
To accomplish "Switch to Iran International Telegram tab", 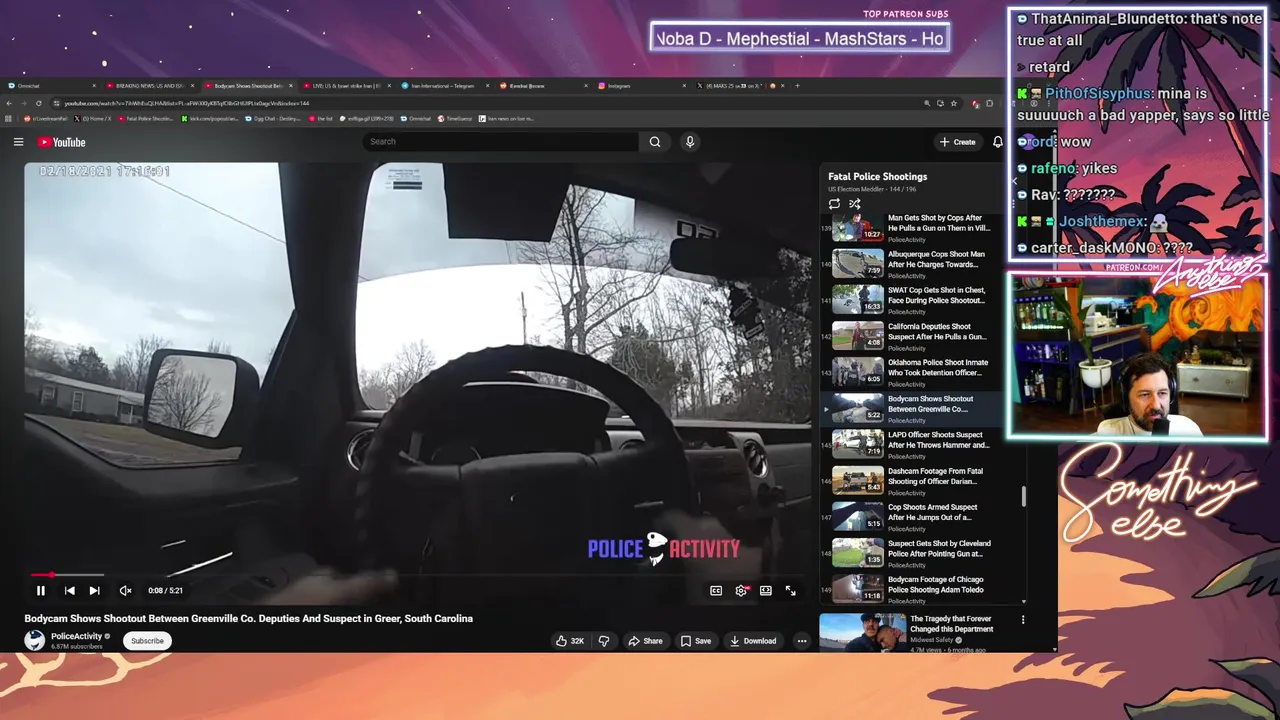I will [444, 86].
